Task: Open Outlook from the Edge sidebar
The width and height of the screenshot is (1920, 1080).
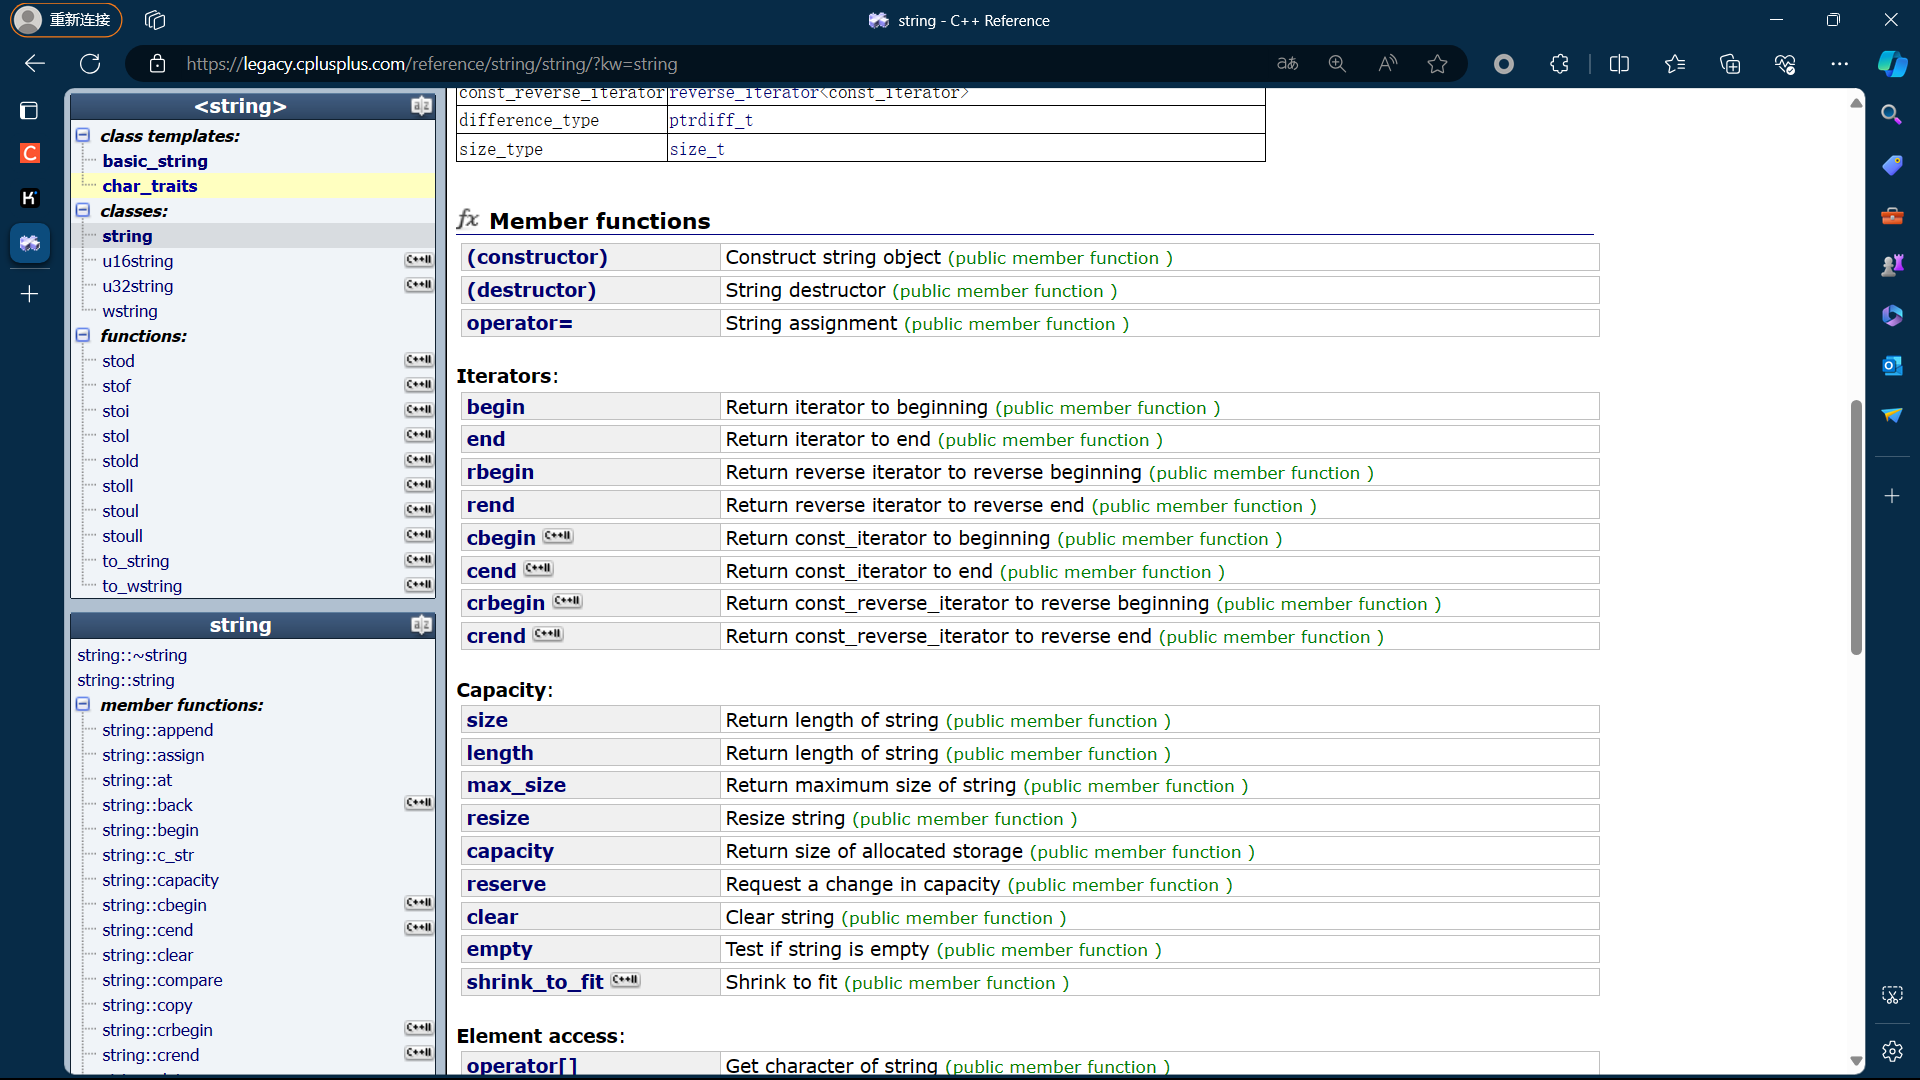Action: [1891, 366]
